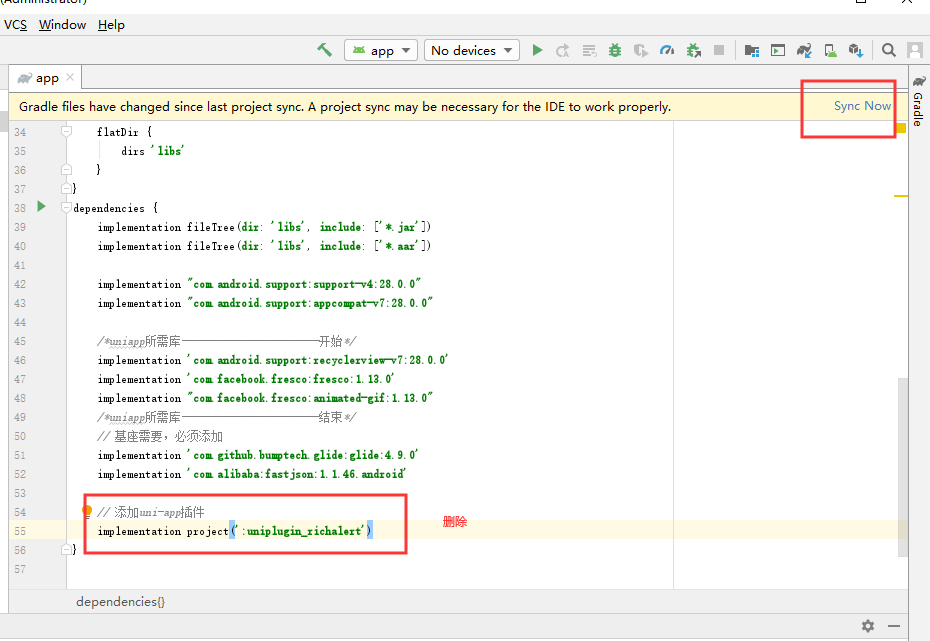Screen dimensions: 930x641
Task: Click fold end marker at line 36
Action: [66, 170]
